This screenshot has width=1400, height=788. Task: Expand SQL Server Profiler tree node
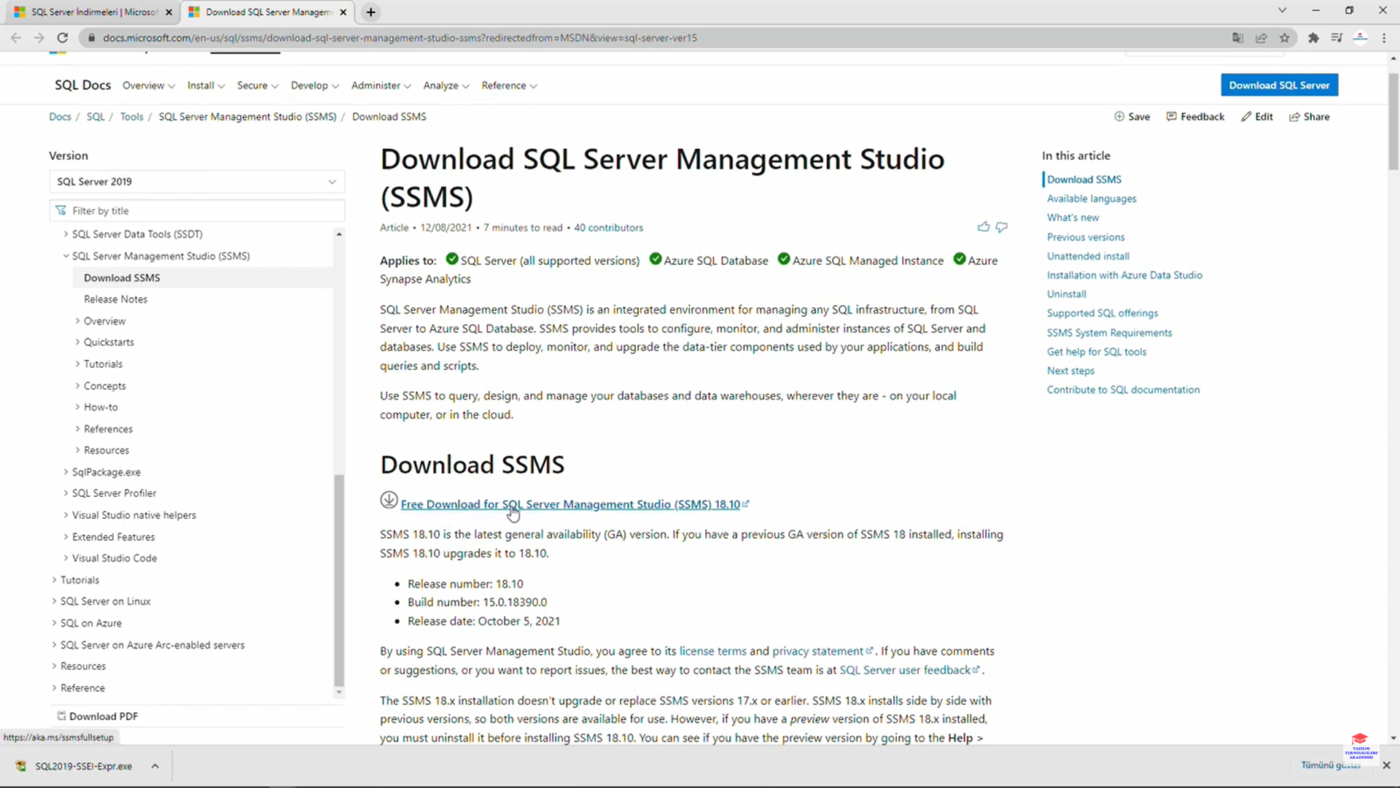click(x=66, y=493)
